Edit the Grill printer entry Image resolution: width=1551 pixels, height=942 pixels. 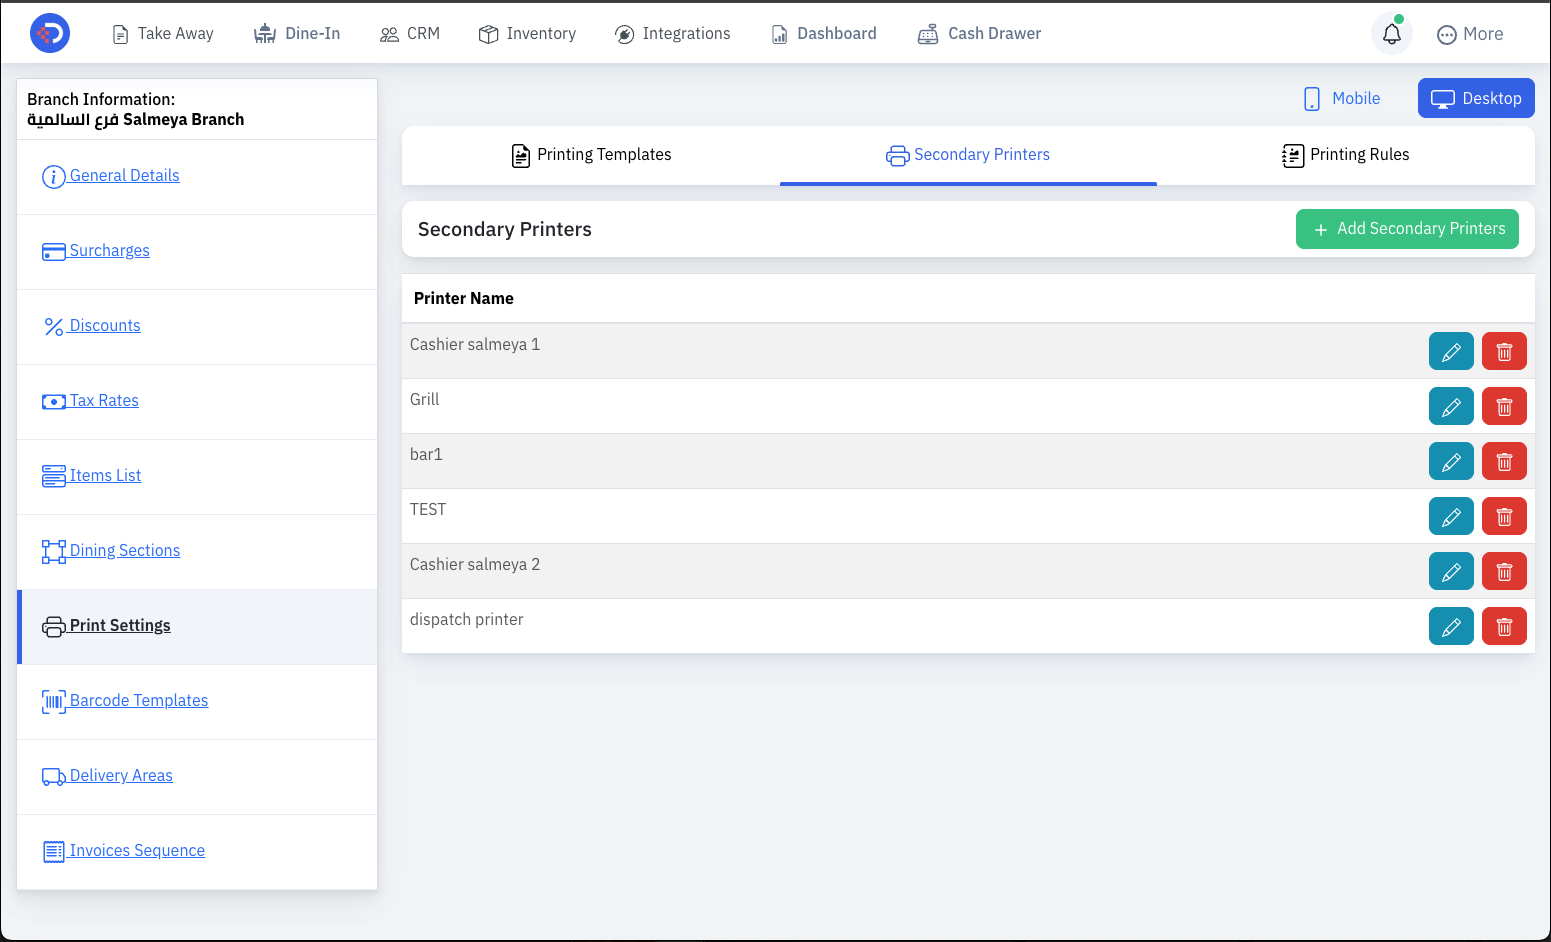click(1451, 406)
